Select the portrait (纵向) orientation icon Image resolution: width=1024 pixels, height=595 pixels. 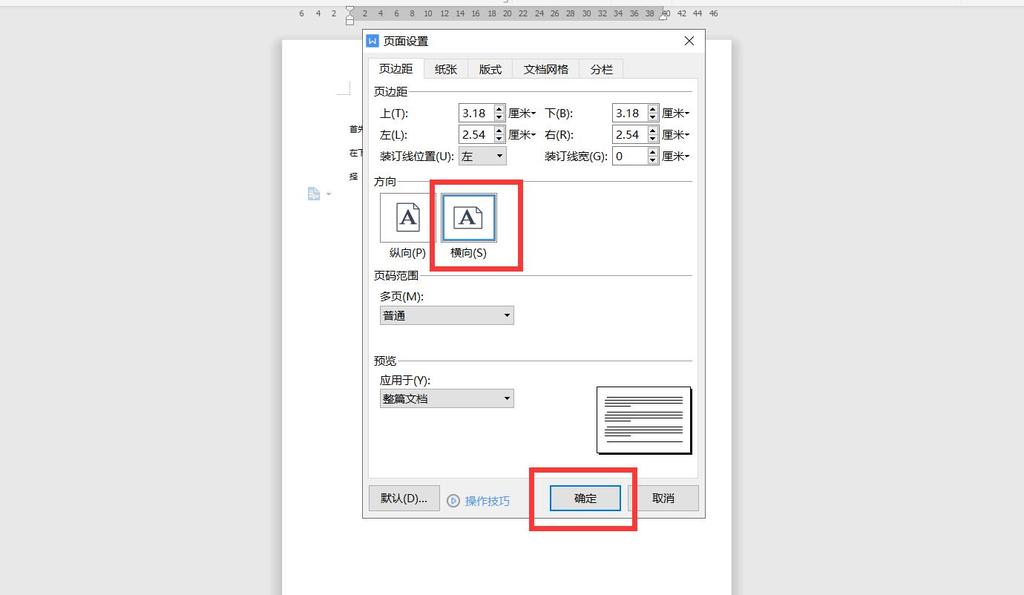(x=407, y=217)
